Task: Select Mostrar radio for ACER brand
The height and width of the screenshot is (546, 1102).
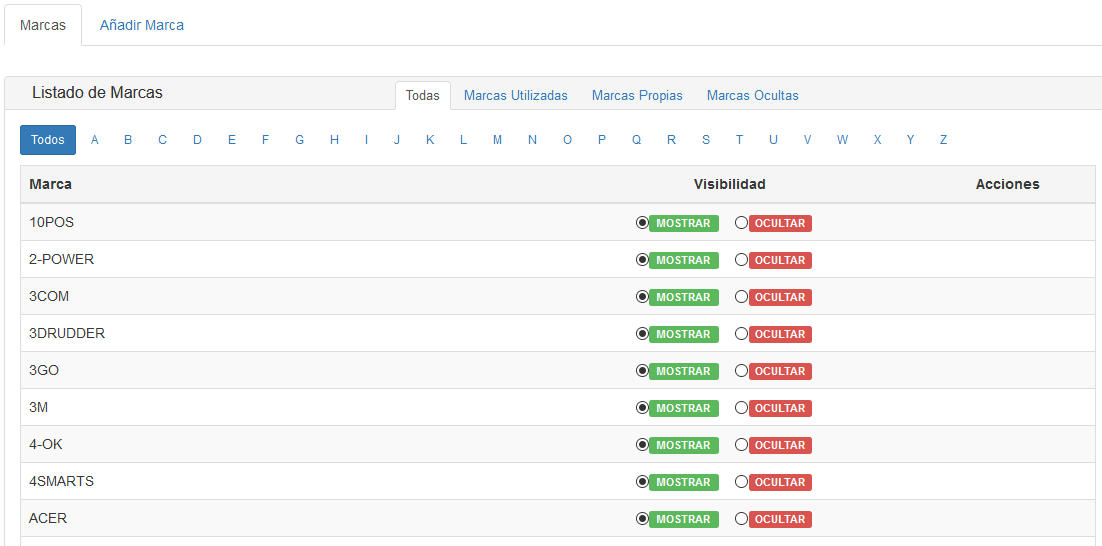Action: tap(642, 519)
